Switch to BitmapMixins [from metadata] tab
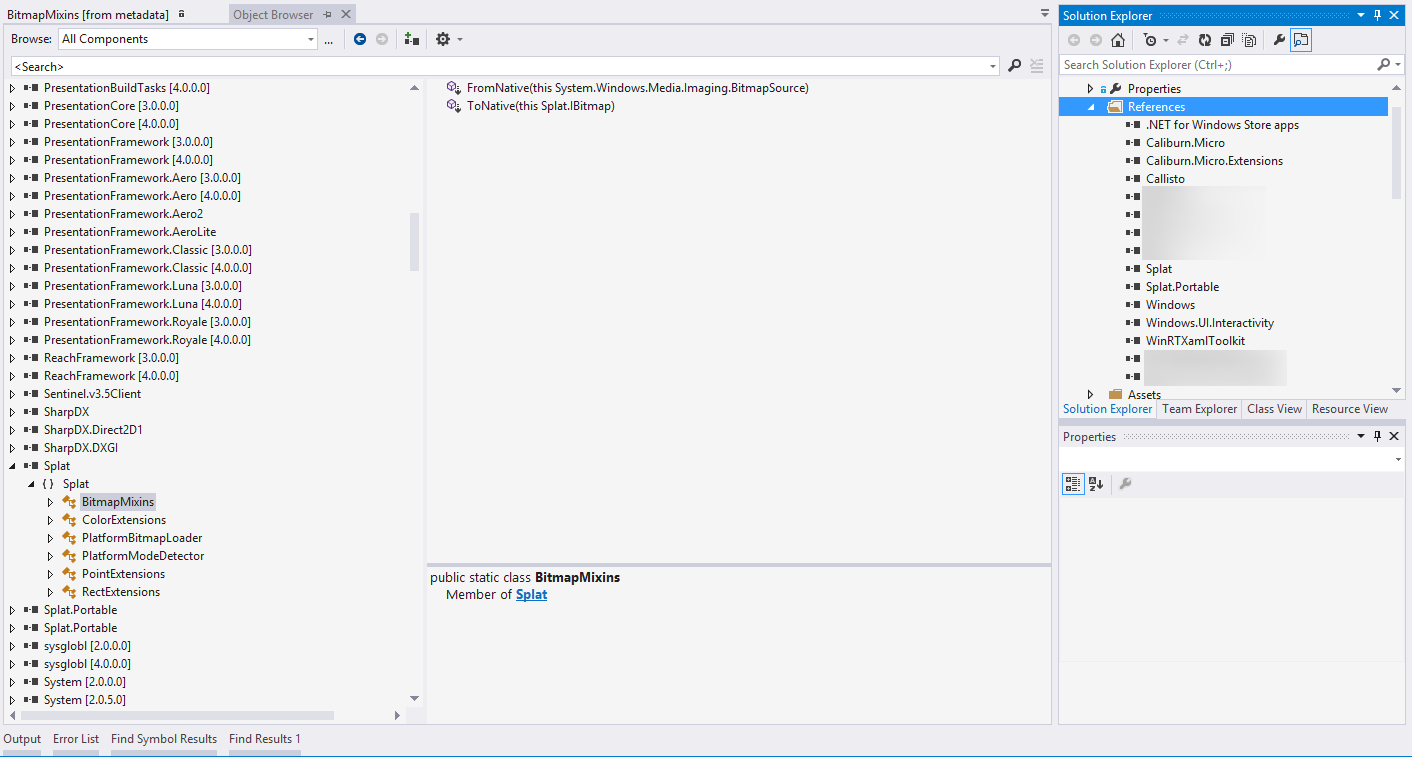Screen dimensions: 1412x757 (88, 15)
